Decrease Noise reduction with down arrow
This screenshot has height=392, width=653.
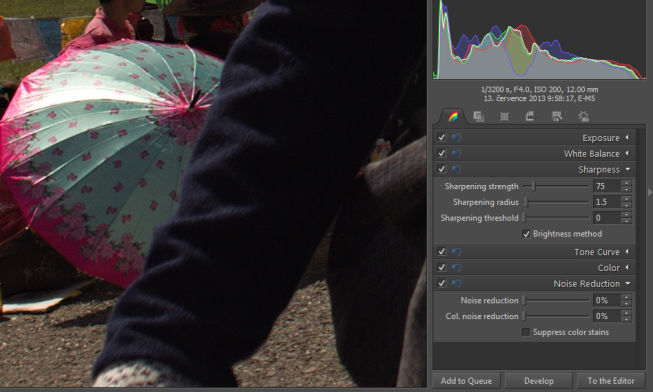pos(626,303)
